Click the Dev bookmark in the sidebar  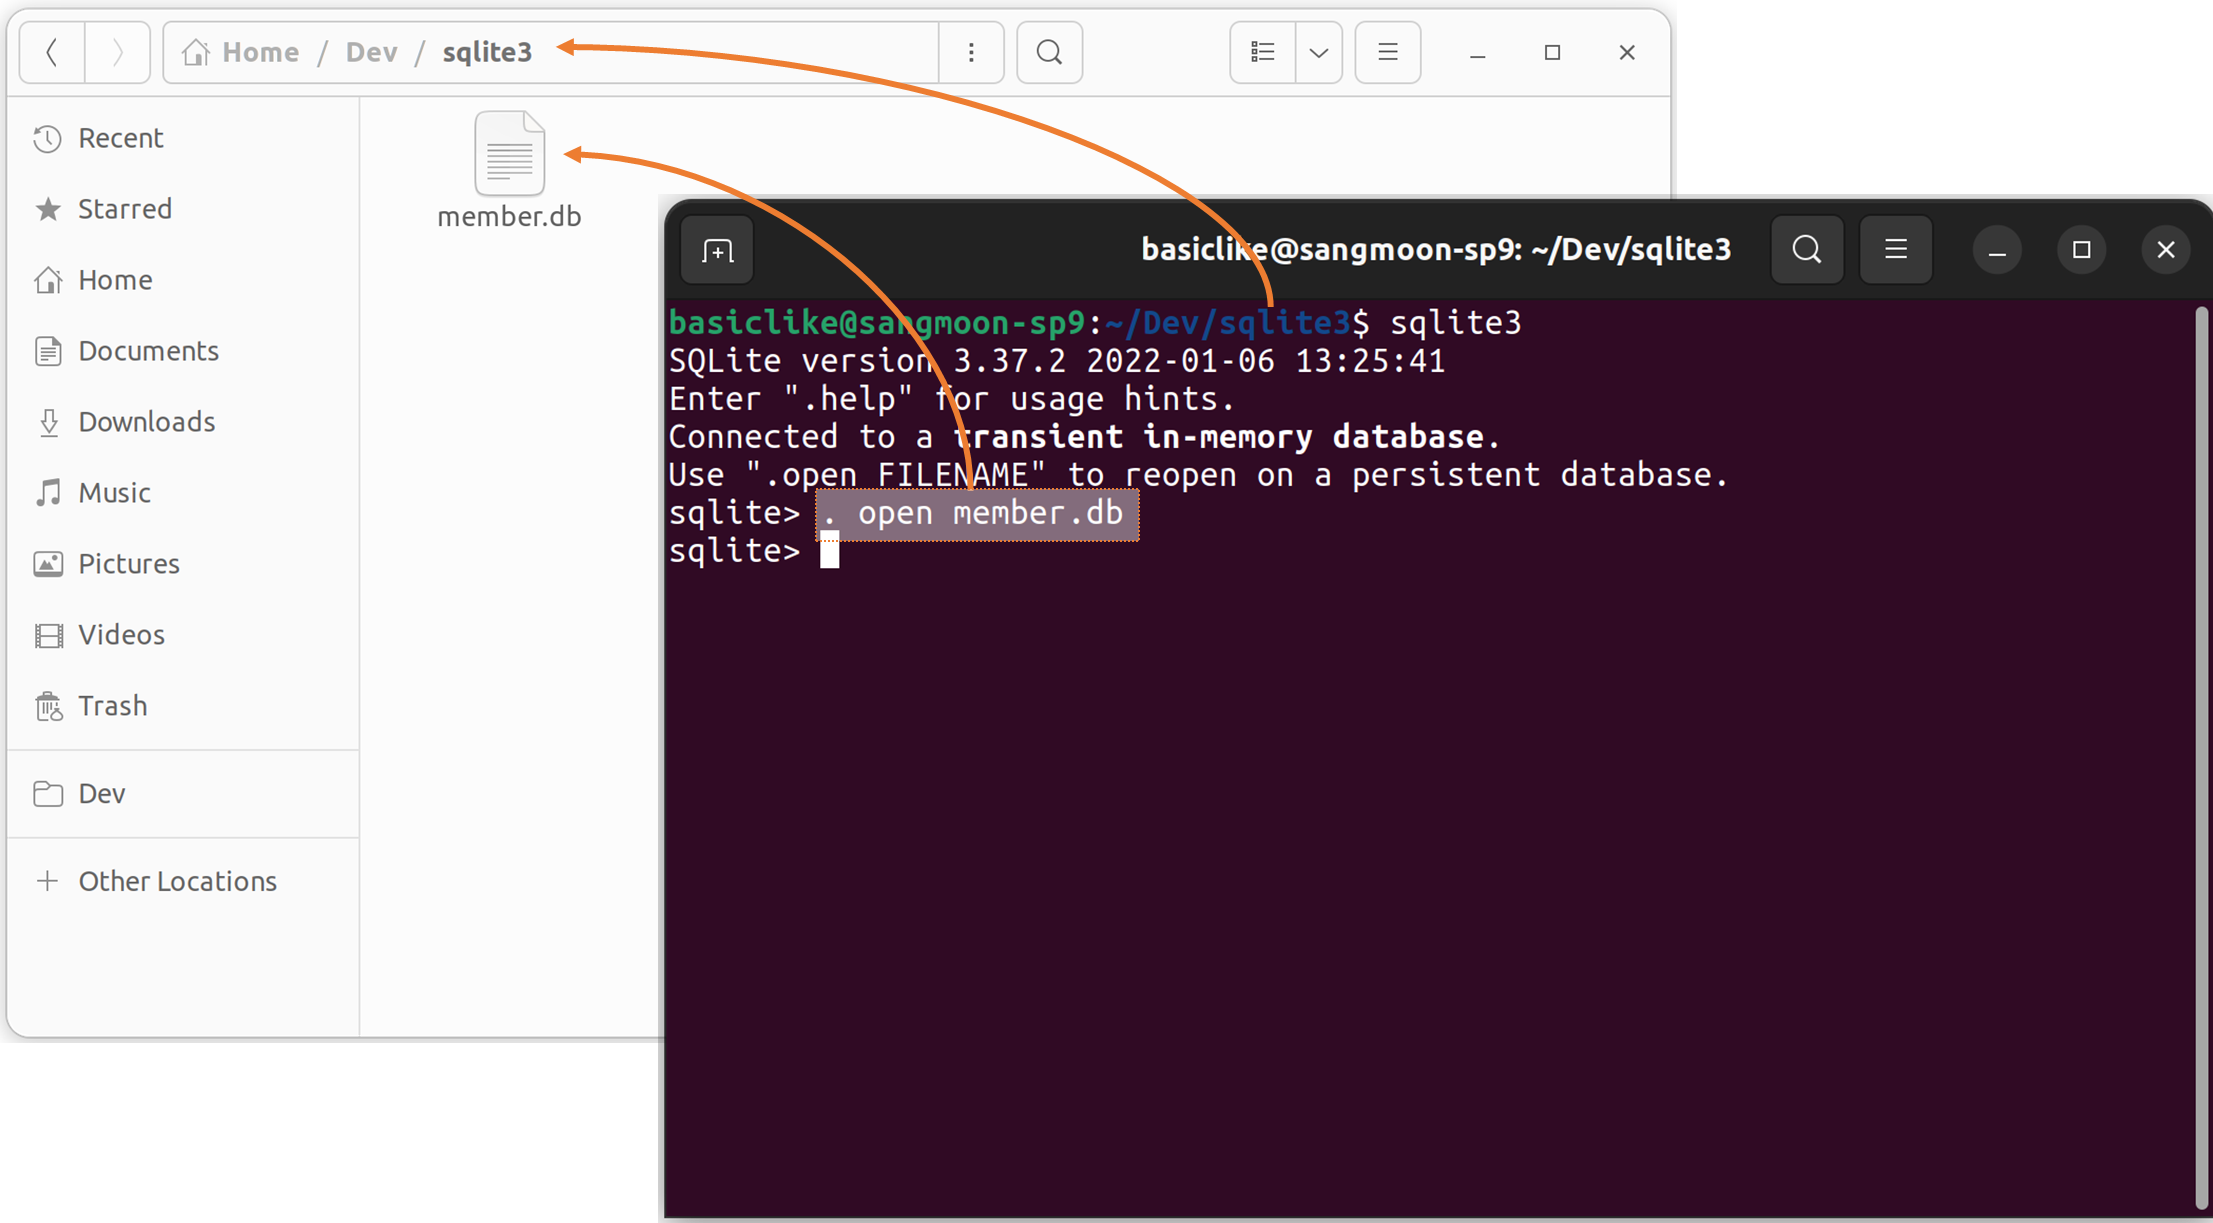click(101, 794)
